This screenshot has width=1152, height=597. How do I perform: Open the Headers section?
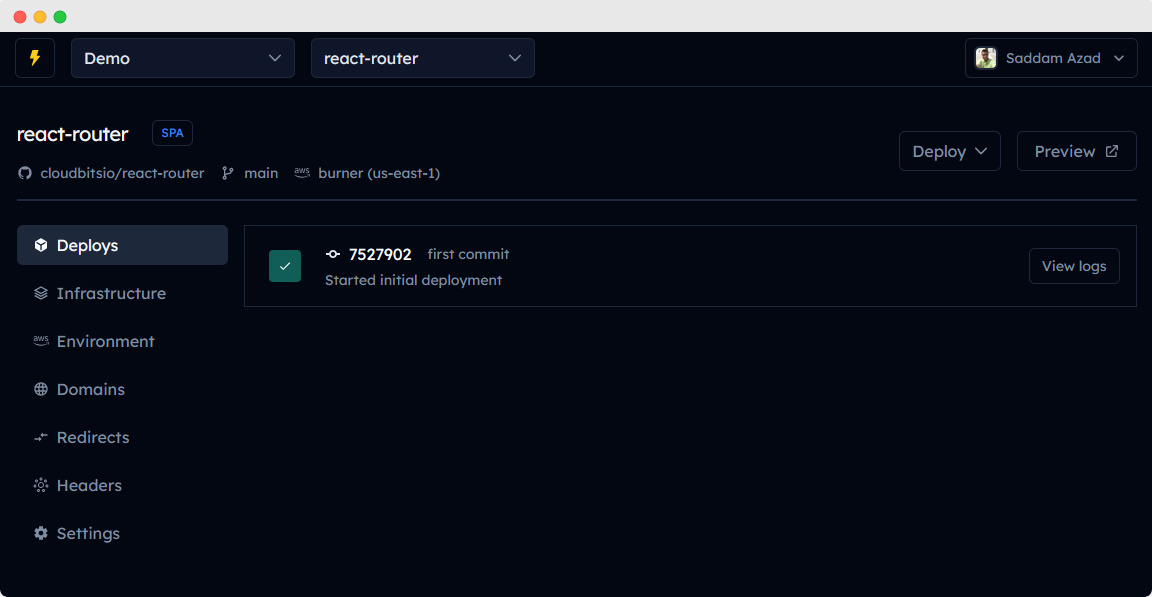(122, 485)
